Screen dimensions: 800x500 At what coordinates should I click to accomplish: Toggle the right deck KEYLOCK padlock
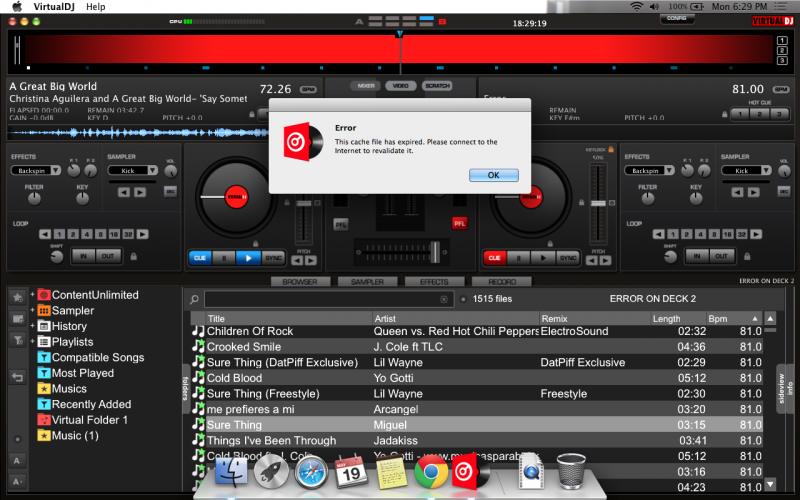point(611,149)
